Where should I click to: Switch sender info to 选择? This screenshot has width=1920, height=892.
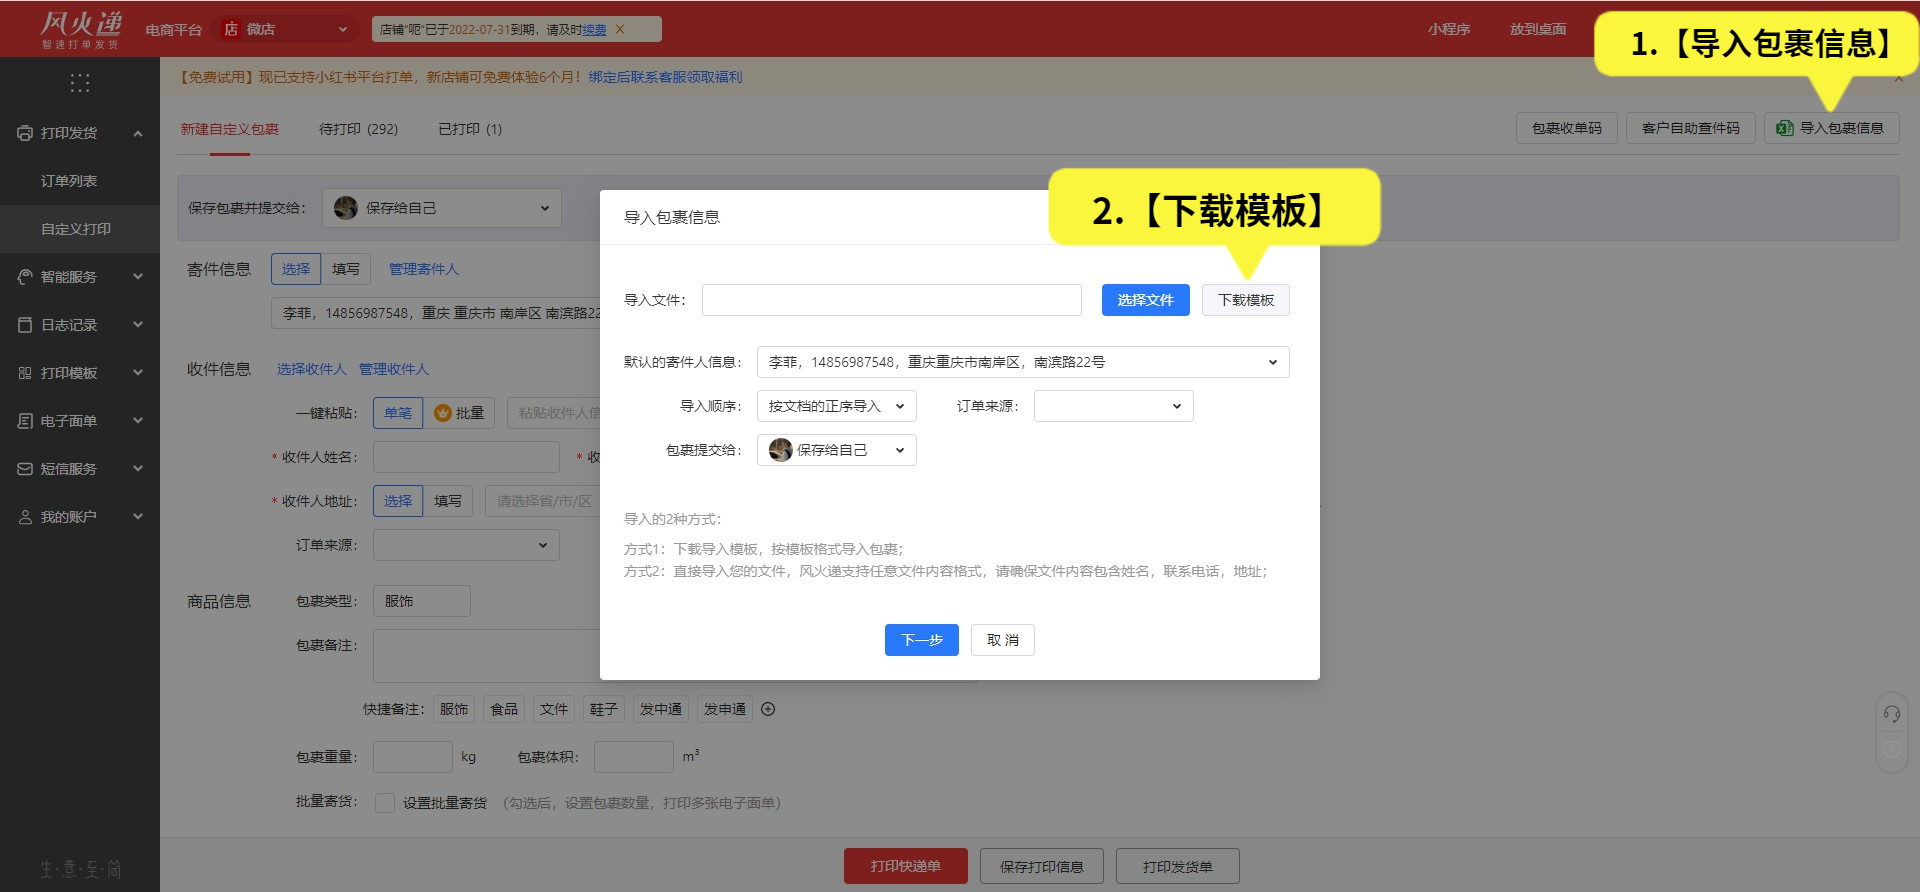pyautogui.click(x=296, y=269)
